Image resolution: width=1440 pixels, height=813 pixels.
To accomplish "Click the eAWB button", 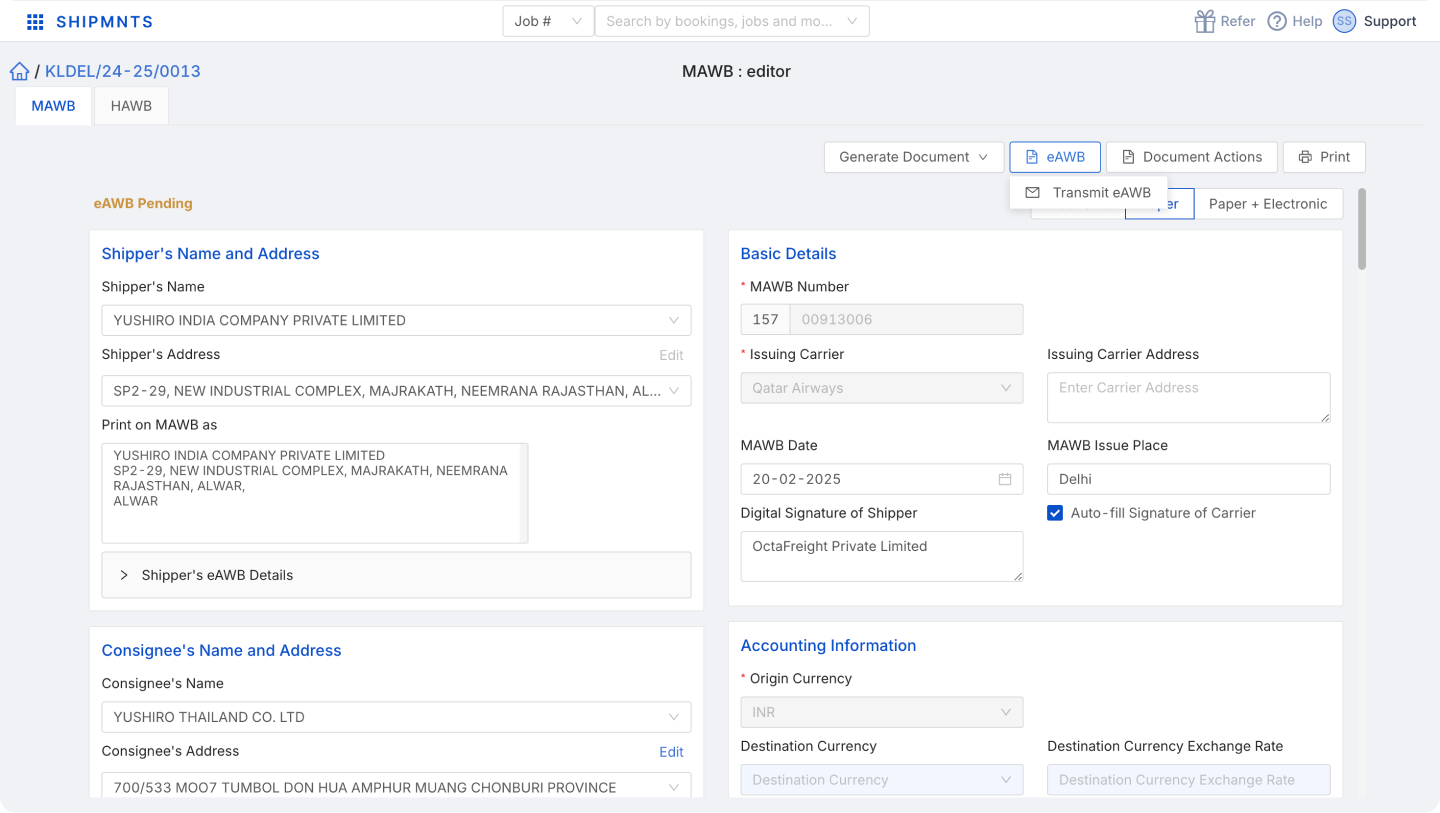I will [1055, 157].
